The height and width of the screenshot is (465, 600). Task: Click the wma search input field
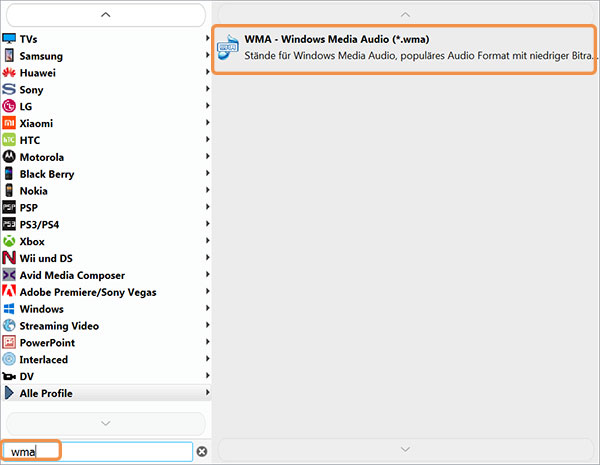click(97, 452)
